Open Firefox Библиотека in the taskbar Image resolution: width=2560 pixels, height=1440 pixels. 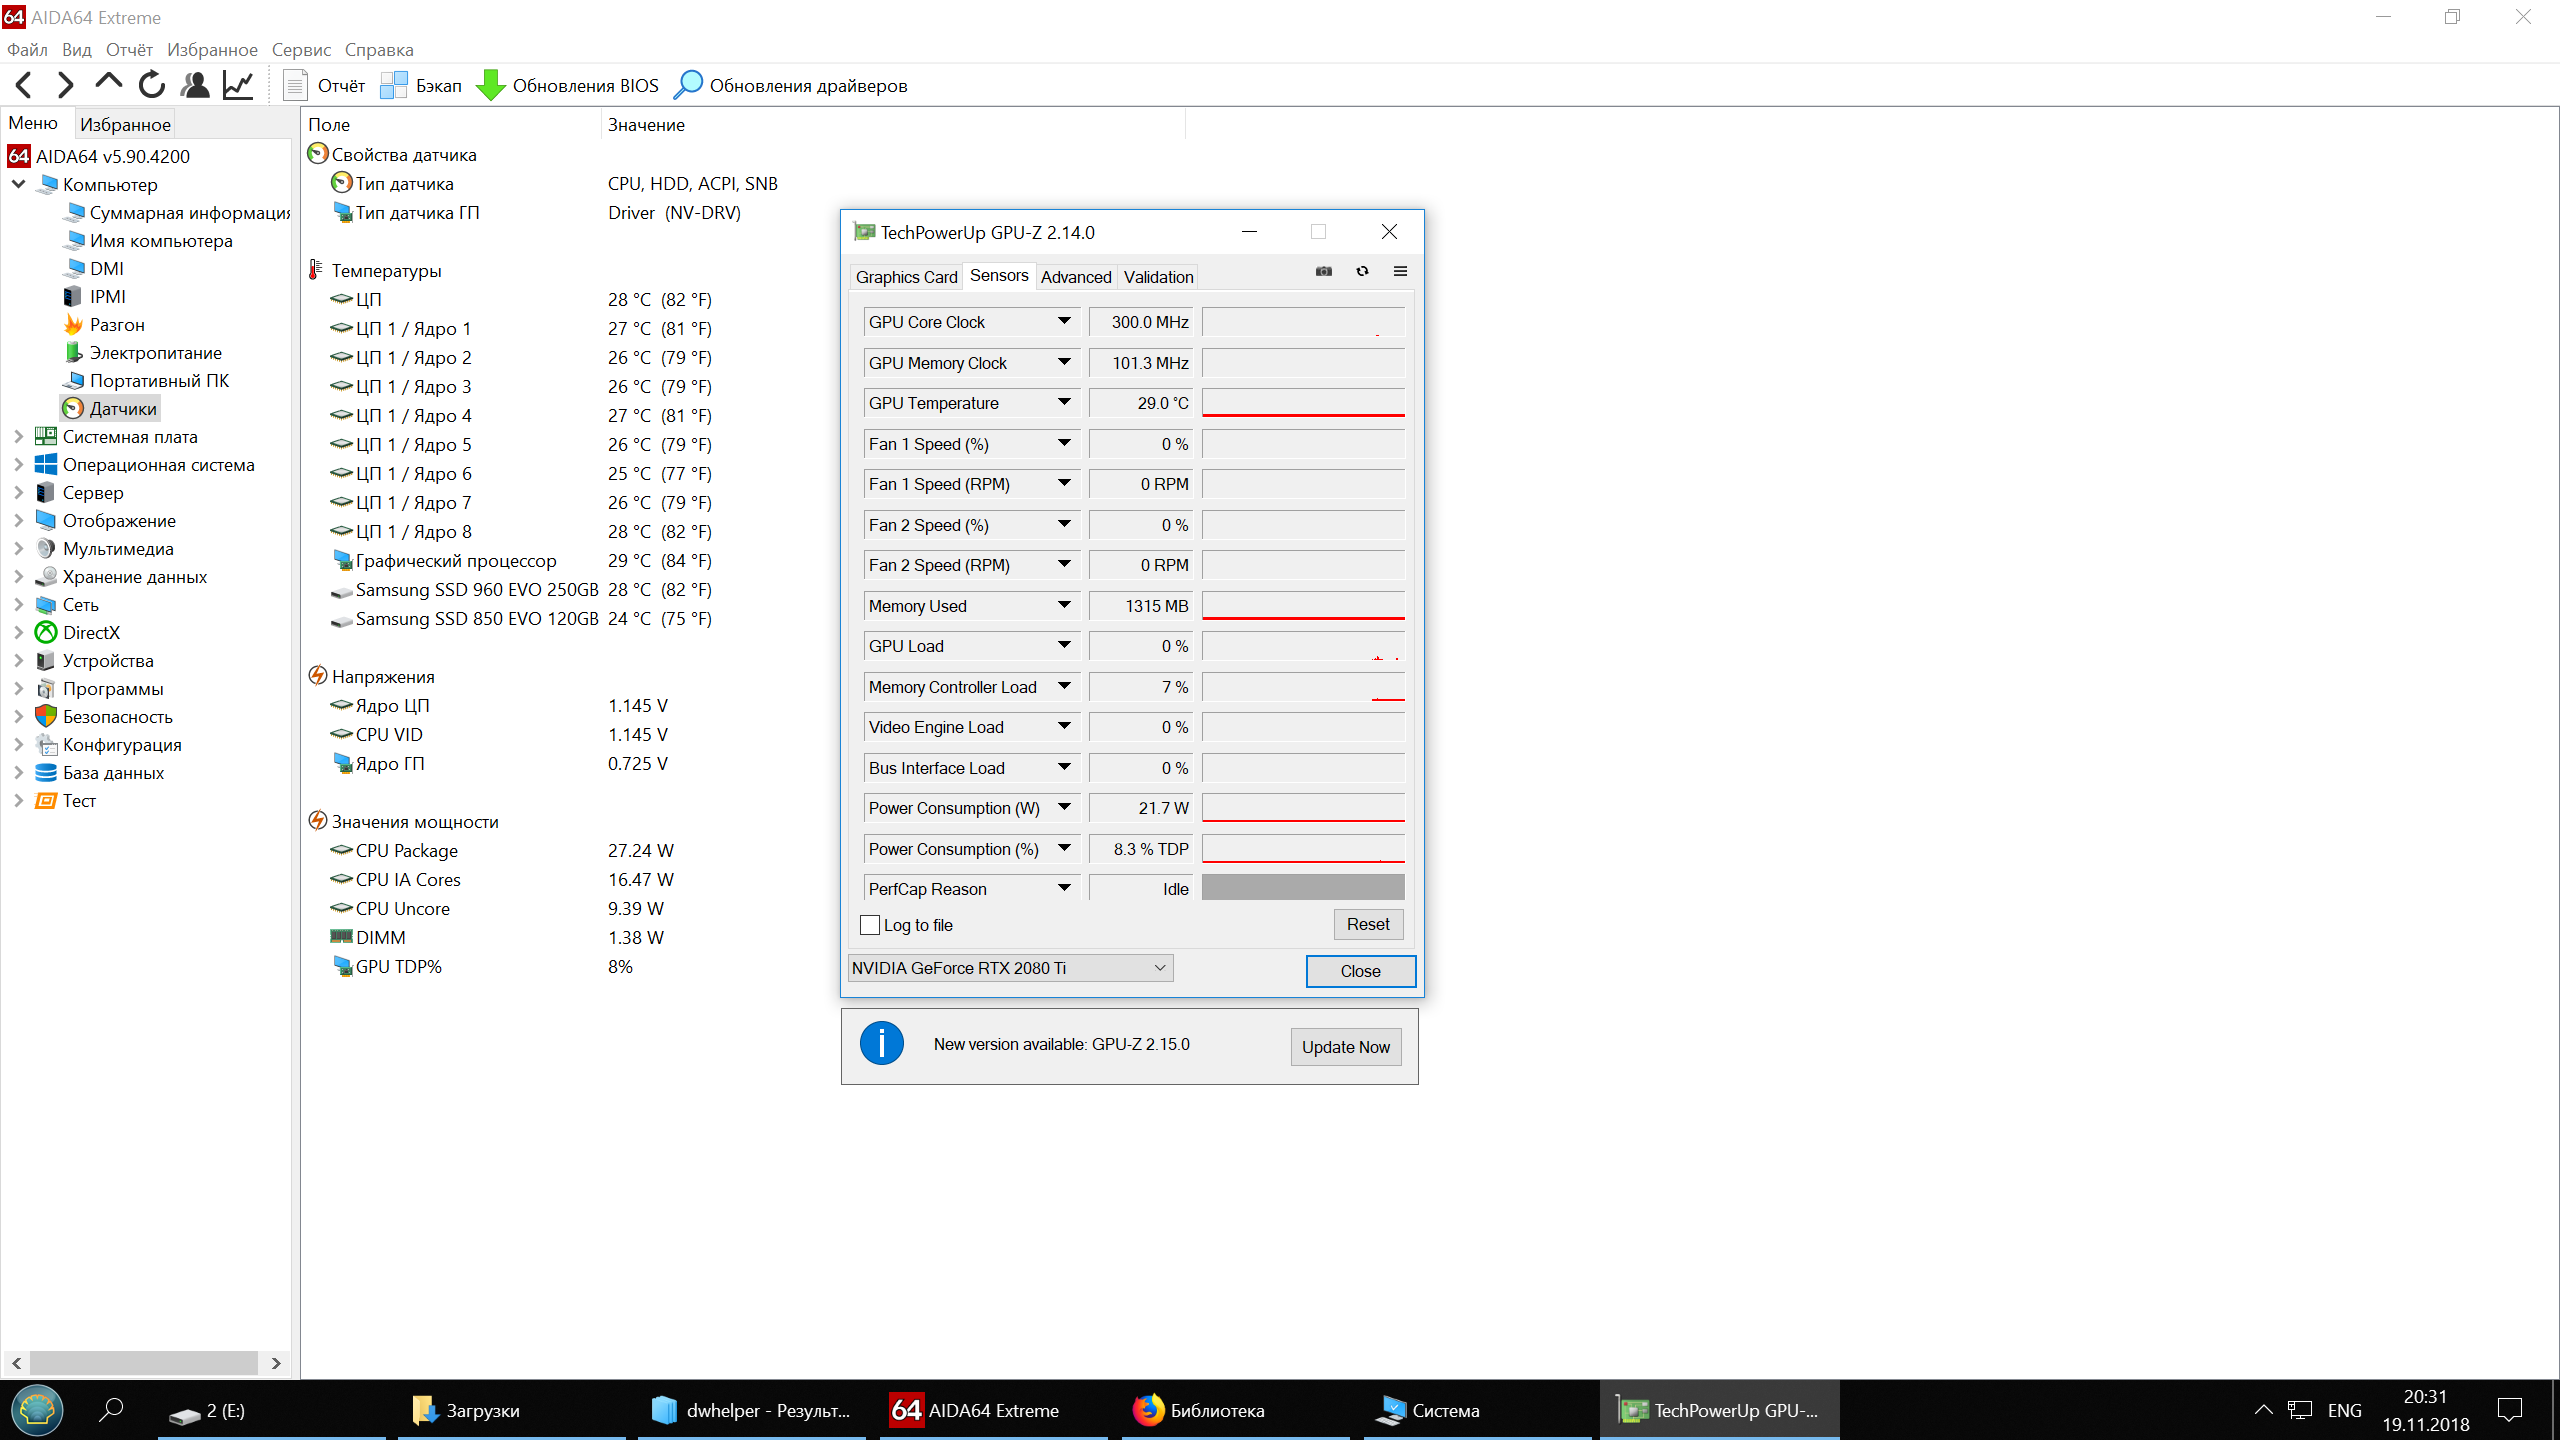click(1200, 1410)
